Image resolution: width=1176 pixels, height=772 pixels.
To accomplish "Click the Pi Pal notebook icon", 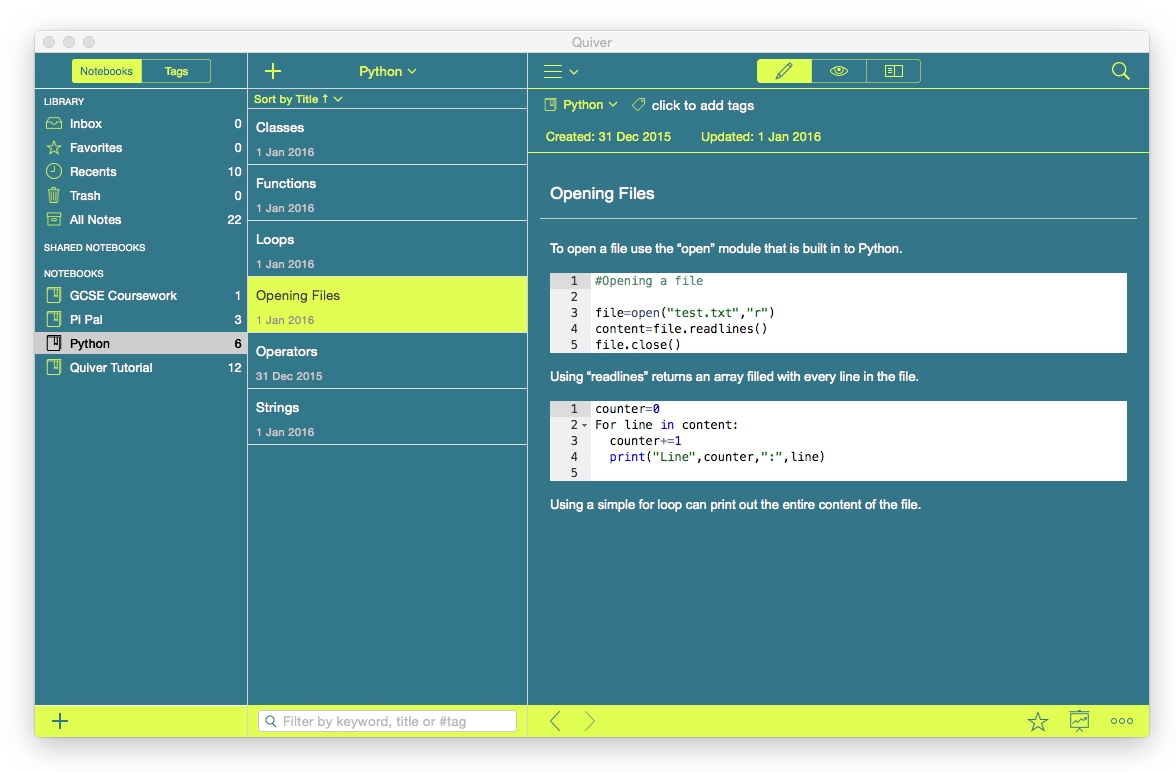I will (x=54, y=320).
